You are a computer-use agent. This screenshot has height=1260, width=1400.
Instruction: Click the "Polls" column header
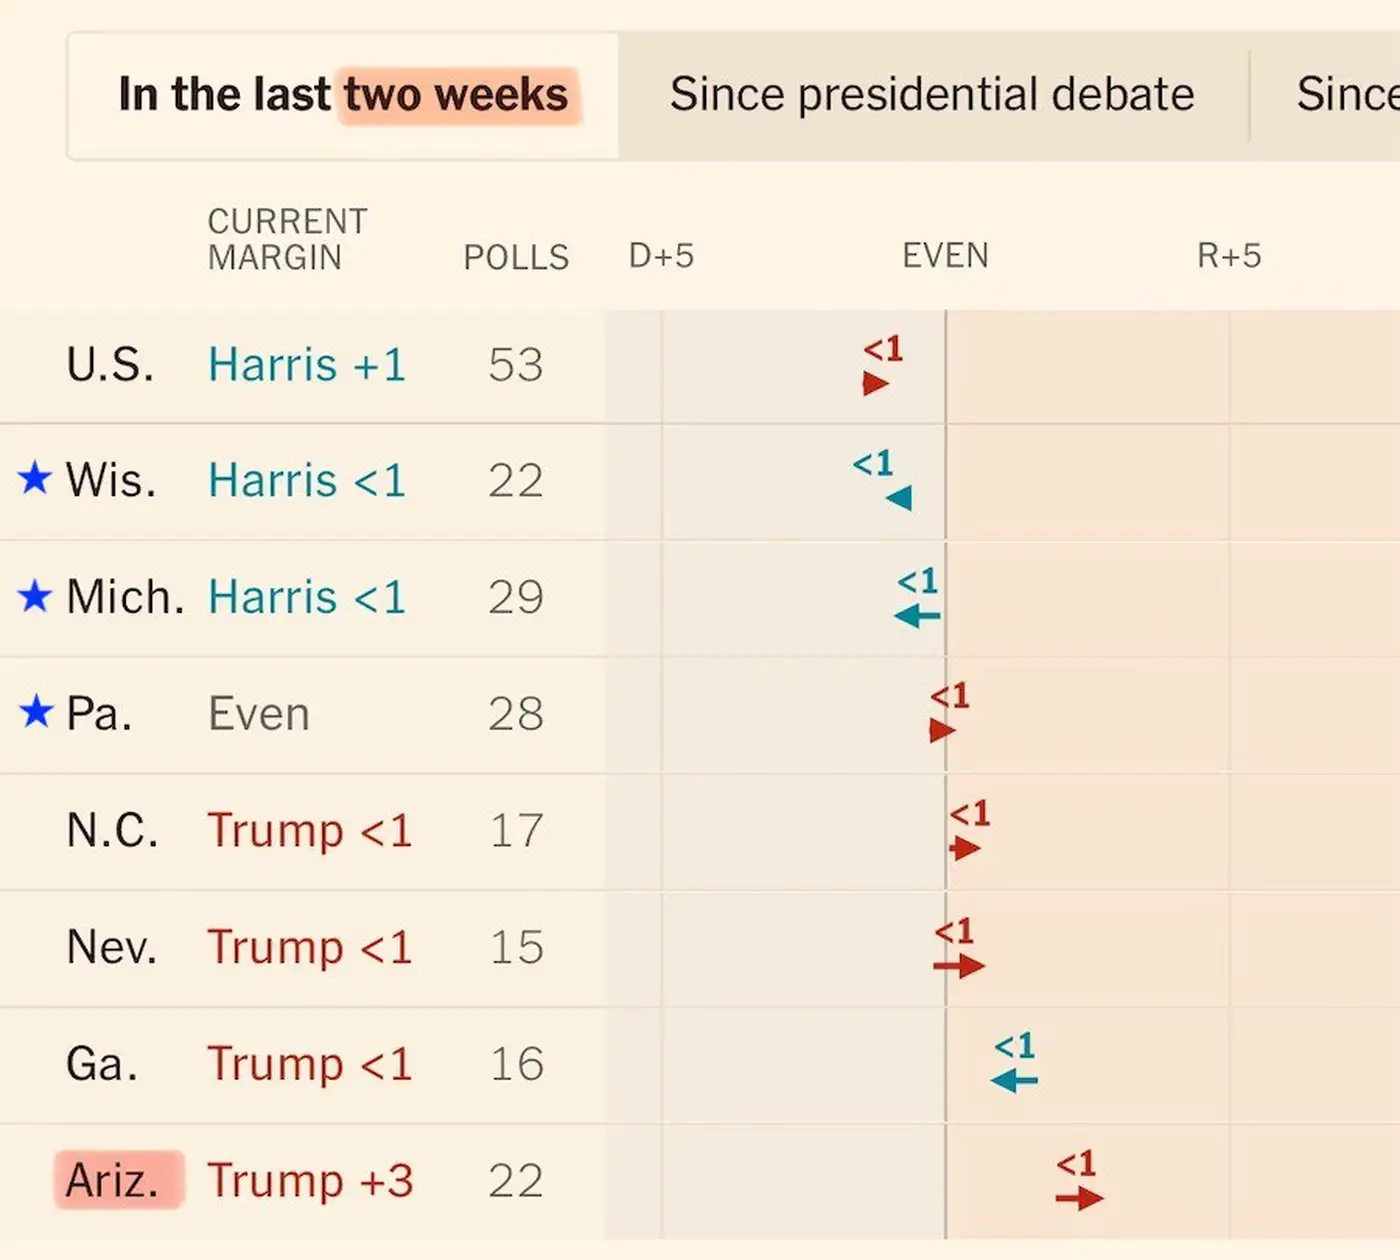[516, 257]
